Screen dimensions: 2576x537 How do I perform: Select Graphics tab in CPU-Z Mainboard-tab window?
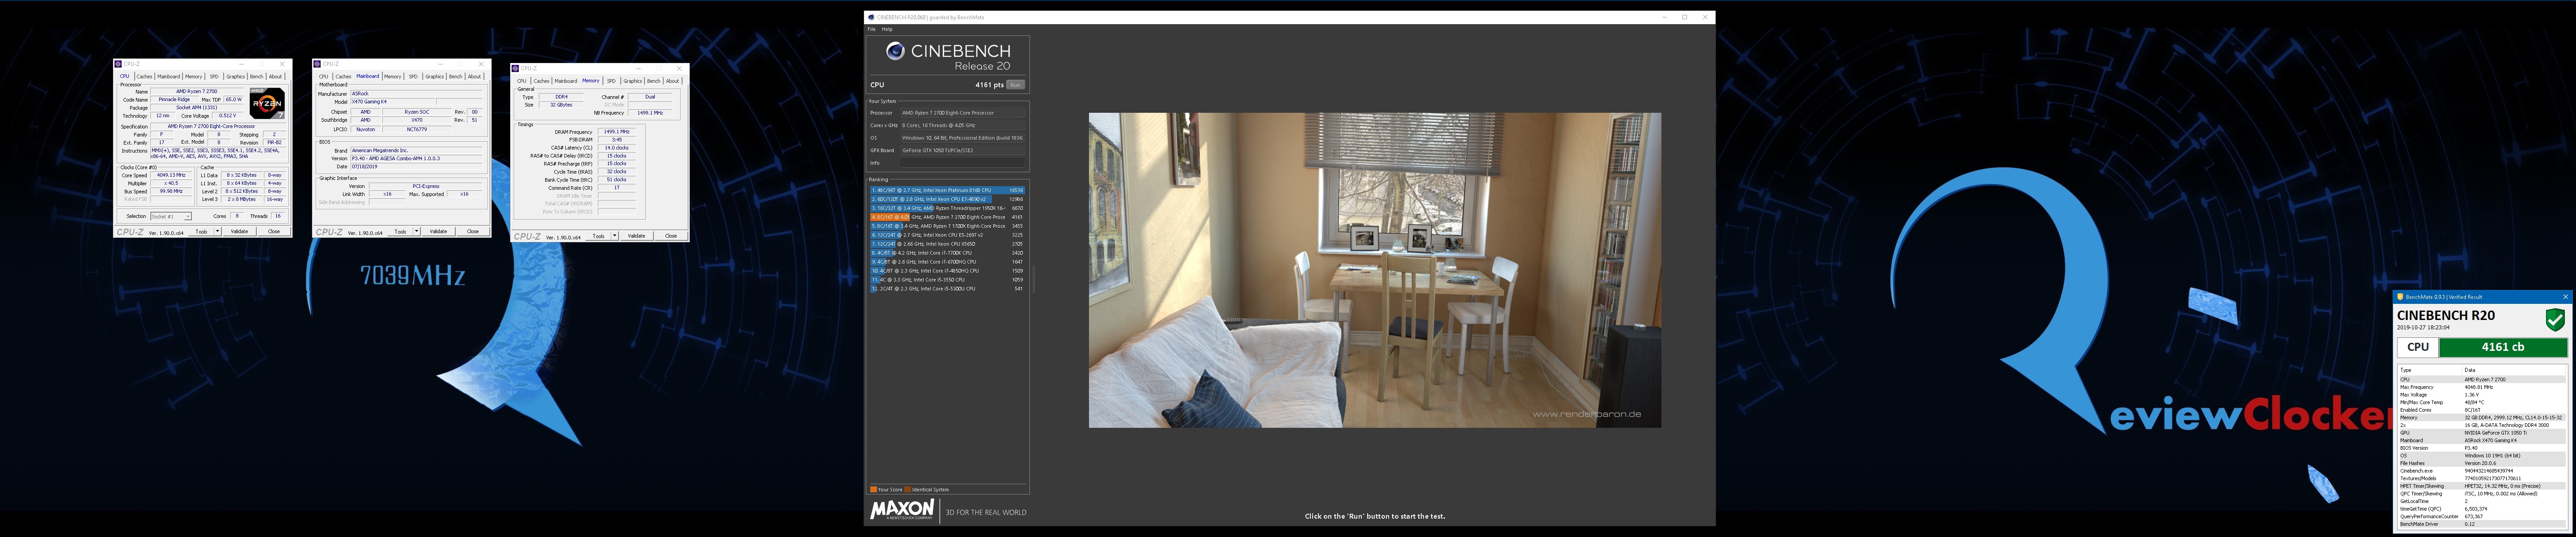click(x=435, y=76)
